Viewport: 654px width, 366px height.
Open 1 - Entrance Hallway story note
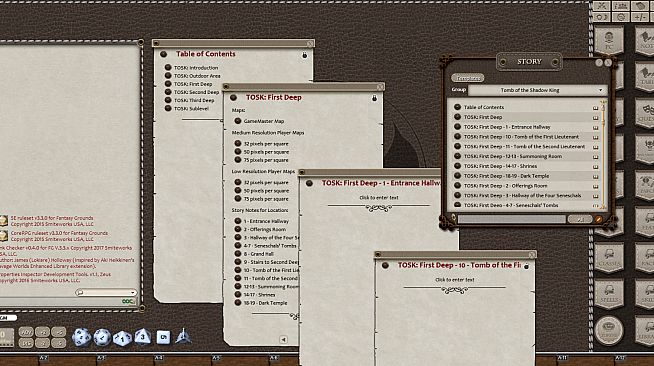click(266, 221)
